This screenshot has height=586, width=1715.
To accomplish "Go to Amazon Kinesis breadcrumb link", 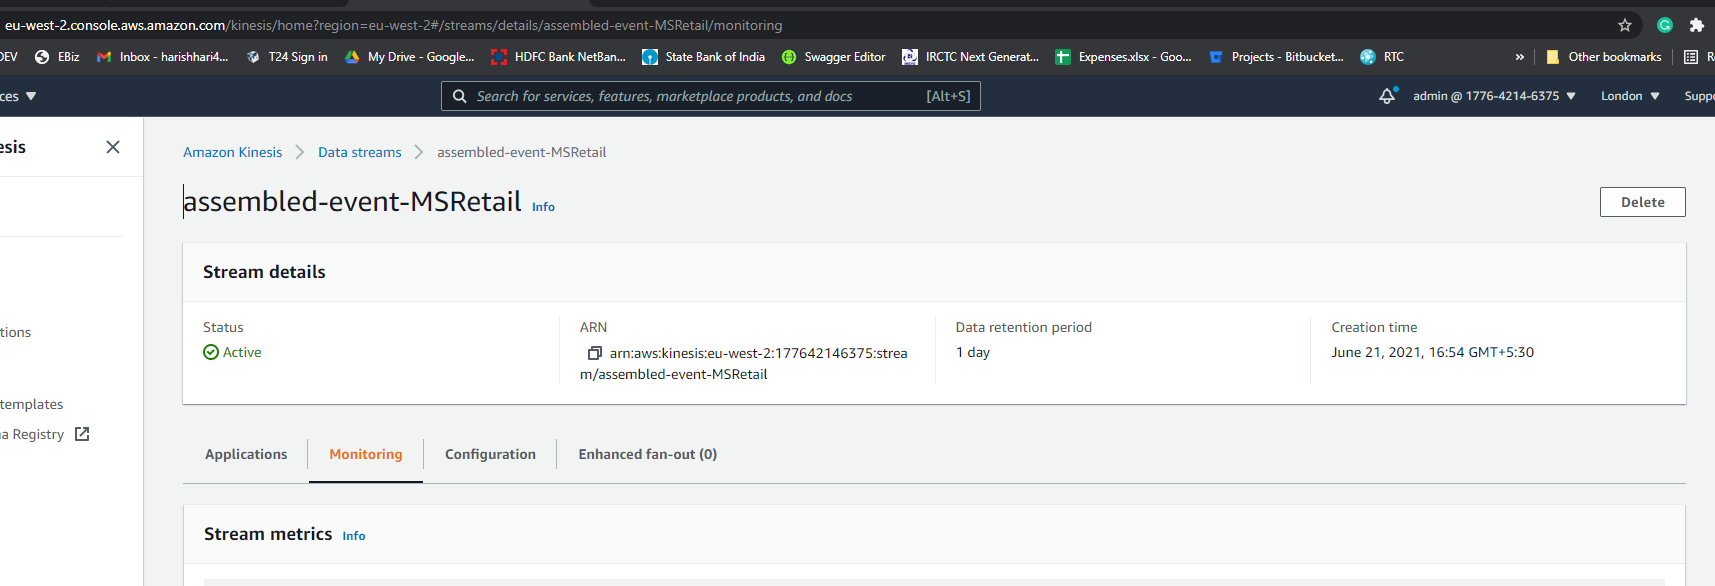I will [232, 152].
